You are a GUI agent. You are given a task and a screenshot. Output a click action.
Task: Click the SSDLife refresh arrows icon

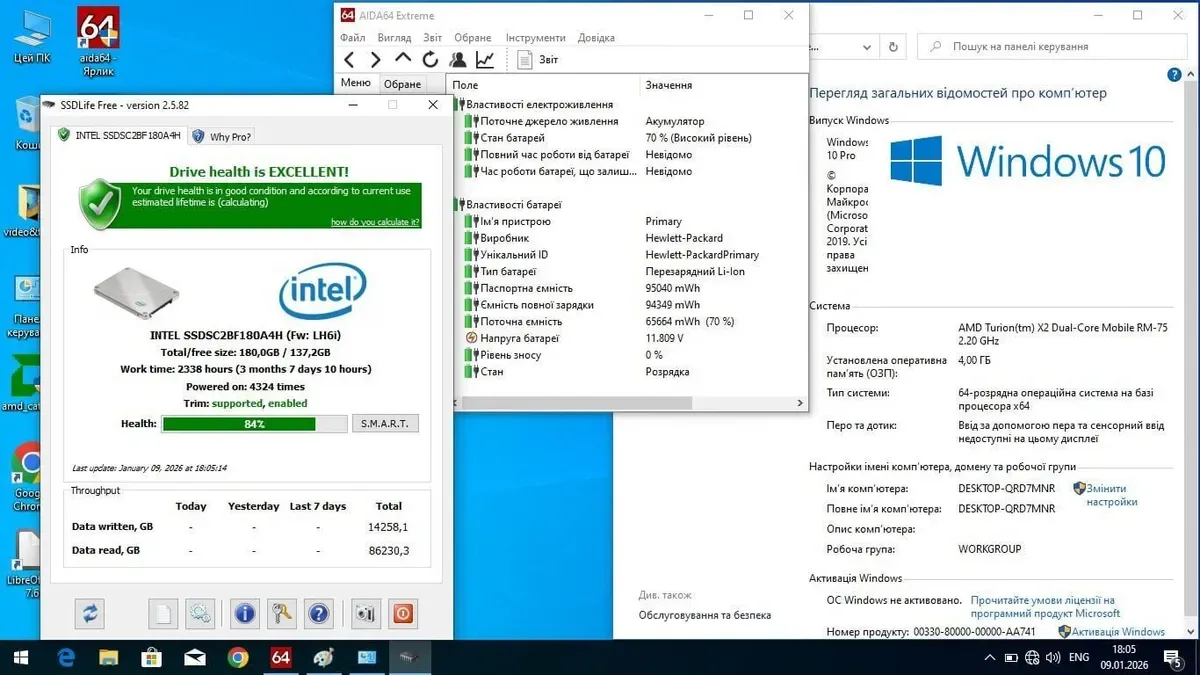(90, 612)
